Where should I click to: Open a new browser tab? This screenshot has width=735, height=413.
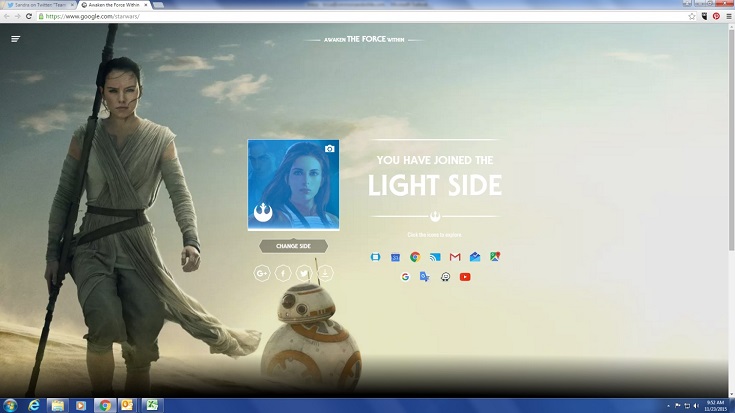(158, 5)
